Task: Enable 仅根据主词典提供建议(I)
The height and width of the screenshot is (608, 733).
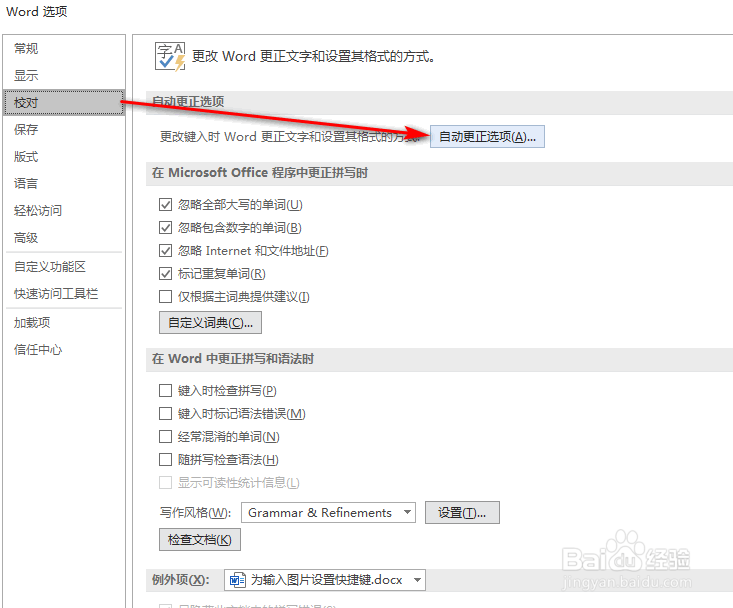Action: pos(165,297)
